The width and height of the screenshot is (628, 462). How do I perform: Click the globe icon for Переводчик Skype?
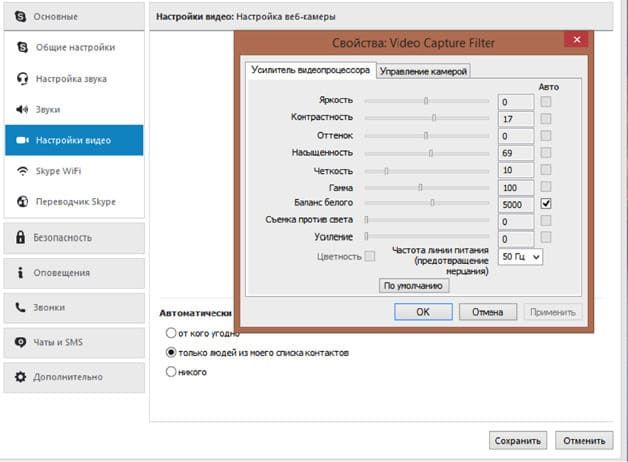(22, 201)
